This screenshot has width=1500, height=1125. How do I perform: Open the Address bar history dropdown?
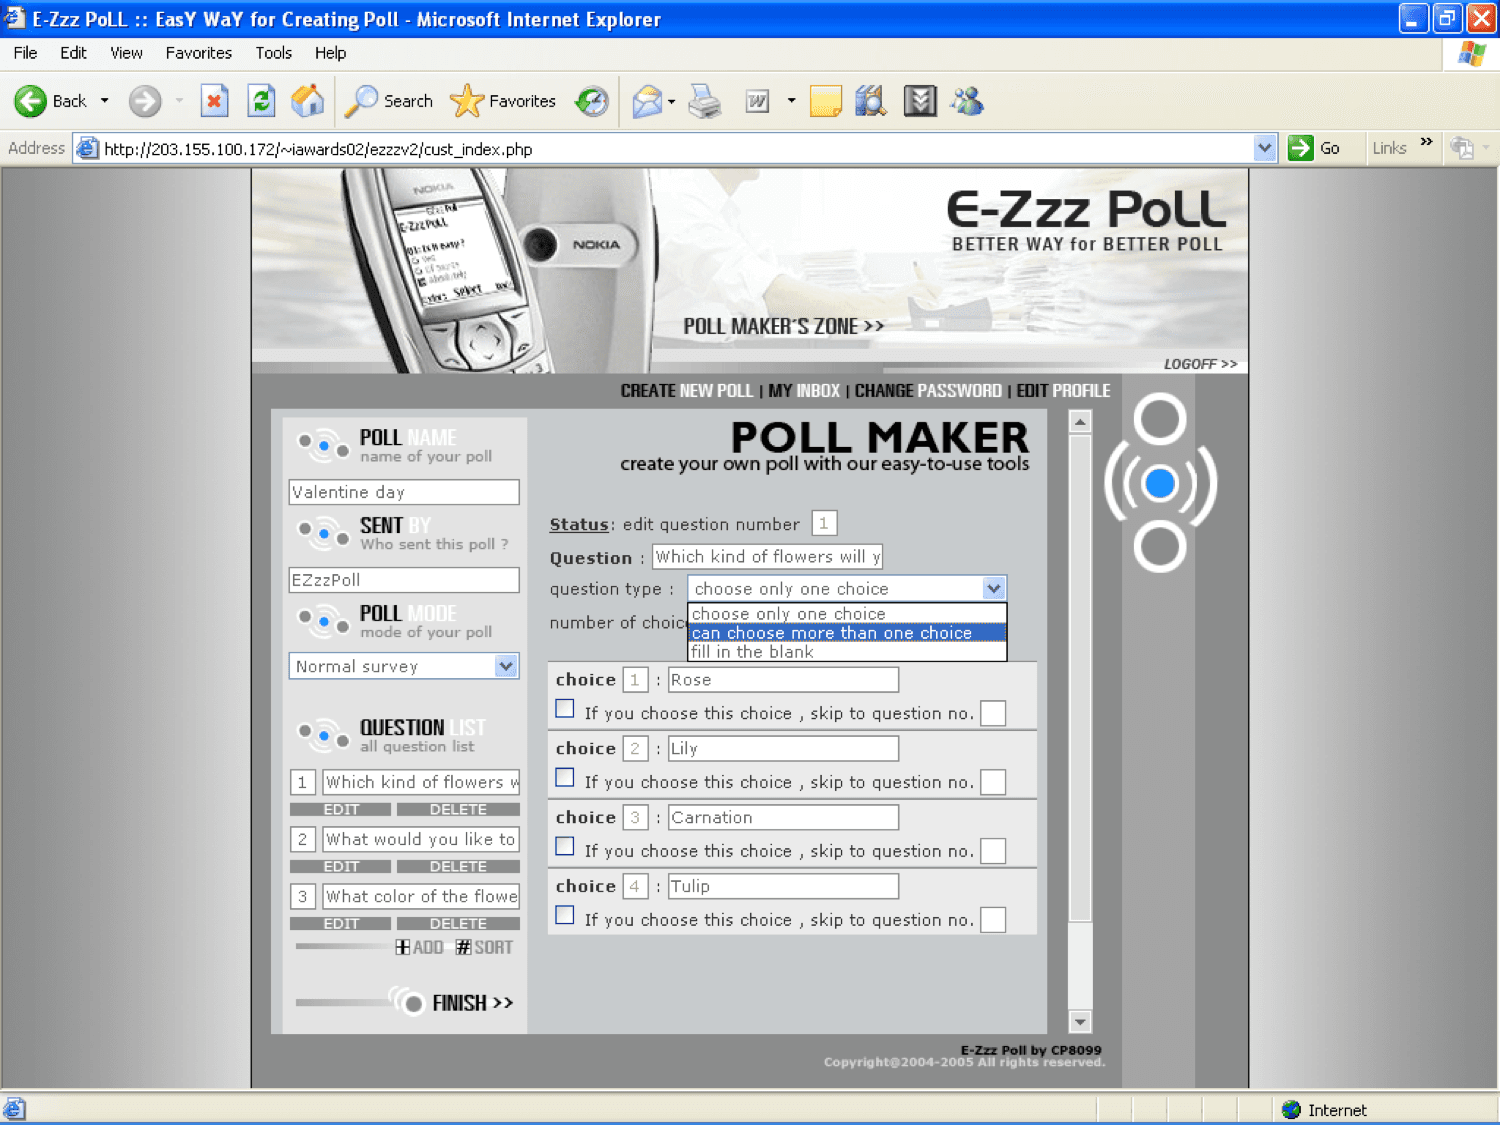coord(1266,147)
